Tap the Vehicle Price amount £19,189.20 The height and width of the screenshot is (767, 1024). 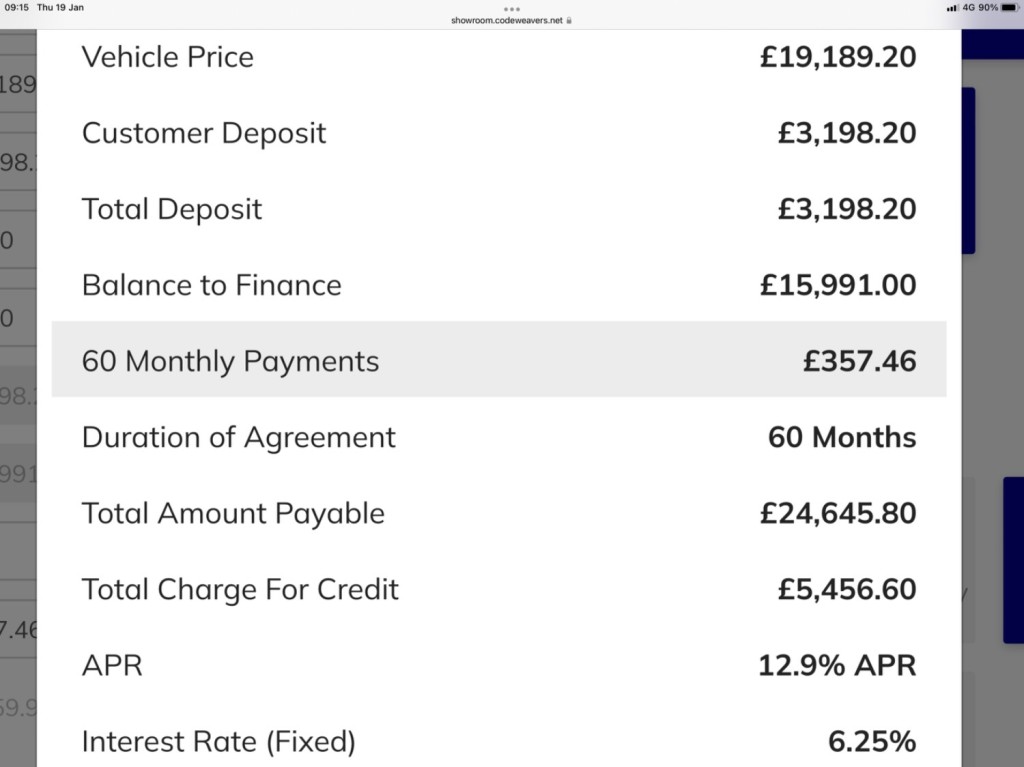pyautogui.click(x=838, y=57)
